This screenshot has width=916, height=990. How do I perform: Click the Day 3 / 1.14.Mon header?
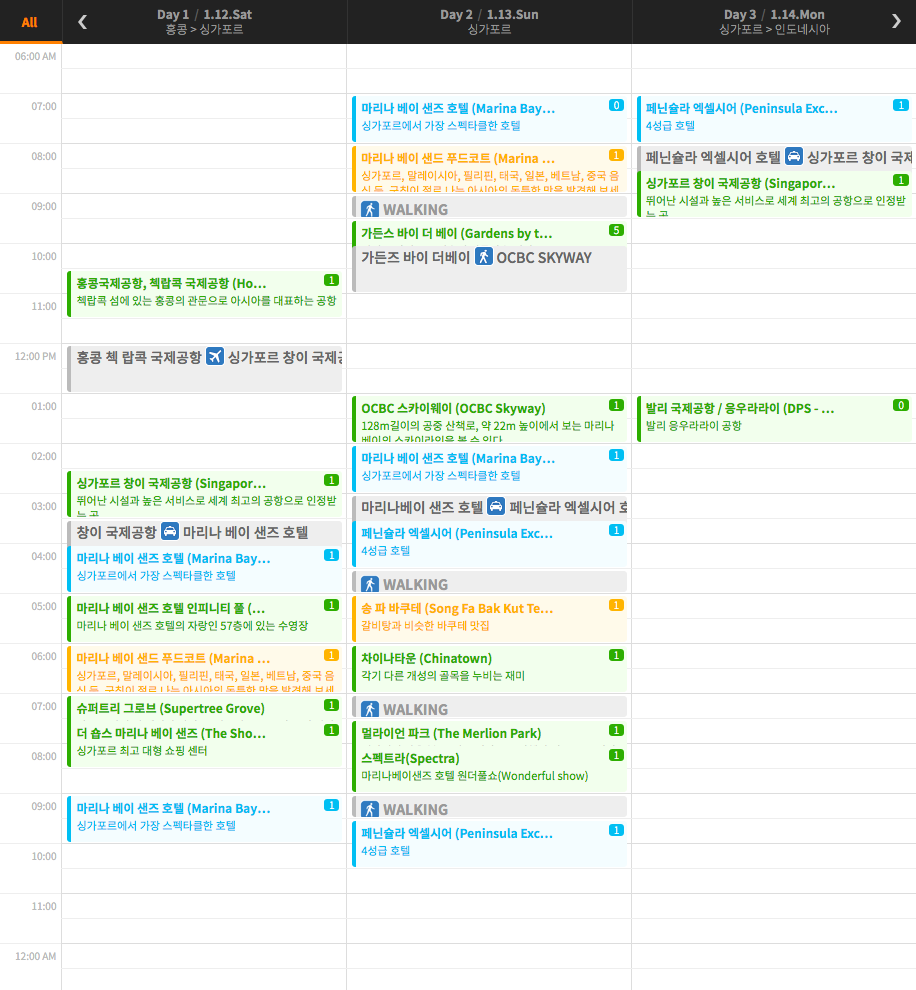coord(774,21)
